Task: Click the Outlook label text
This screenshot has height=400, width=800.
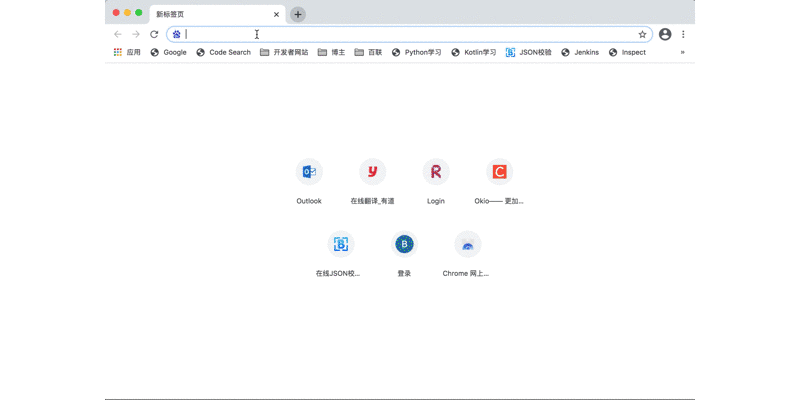Action: pos(309,201)
